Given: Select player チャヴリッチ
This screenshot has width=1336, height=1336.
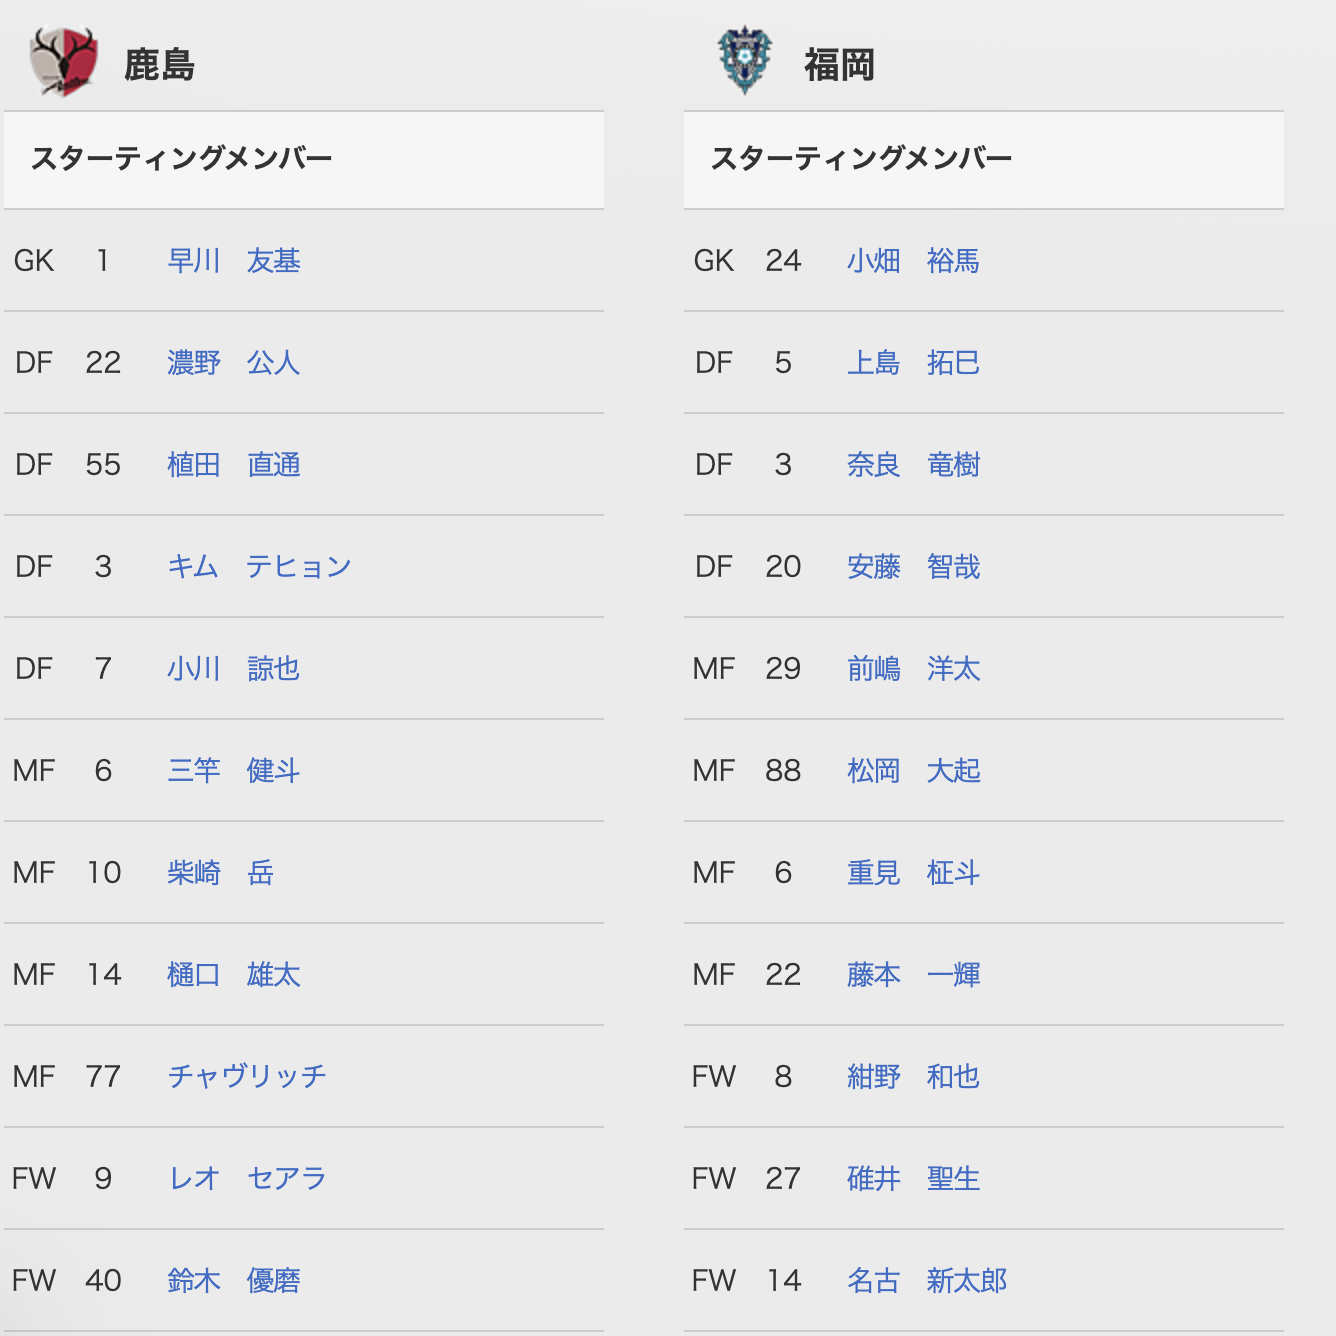Looking at the screenshot, I should pos(247,1077).
